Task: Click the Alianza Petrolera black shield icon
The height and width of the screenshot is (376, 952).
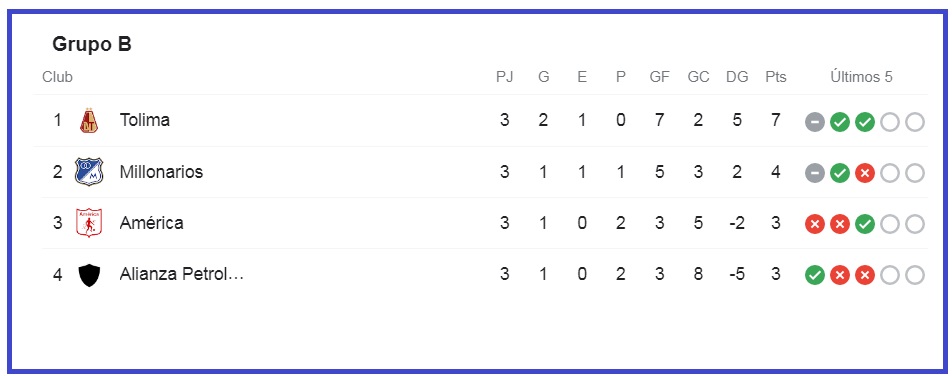Action: coord(89,275)
